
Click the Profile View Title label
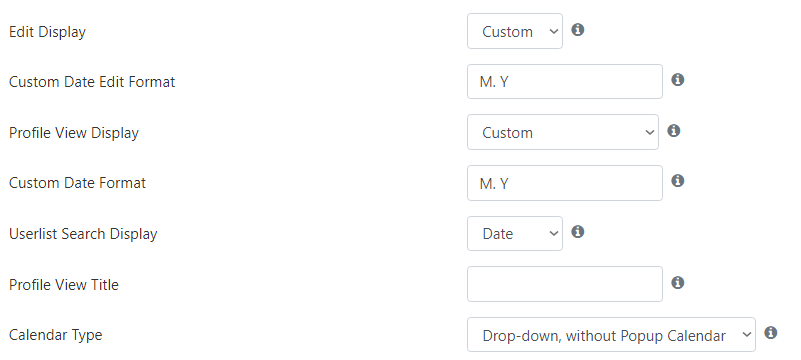[64, 284]
